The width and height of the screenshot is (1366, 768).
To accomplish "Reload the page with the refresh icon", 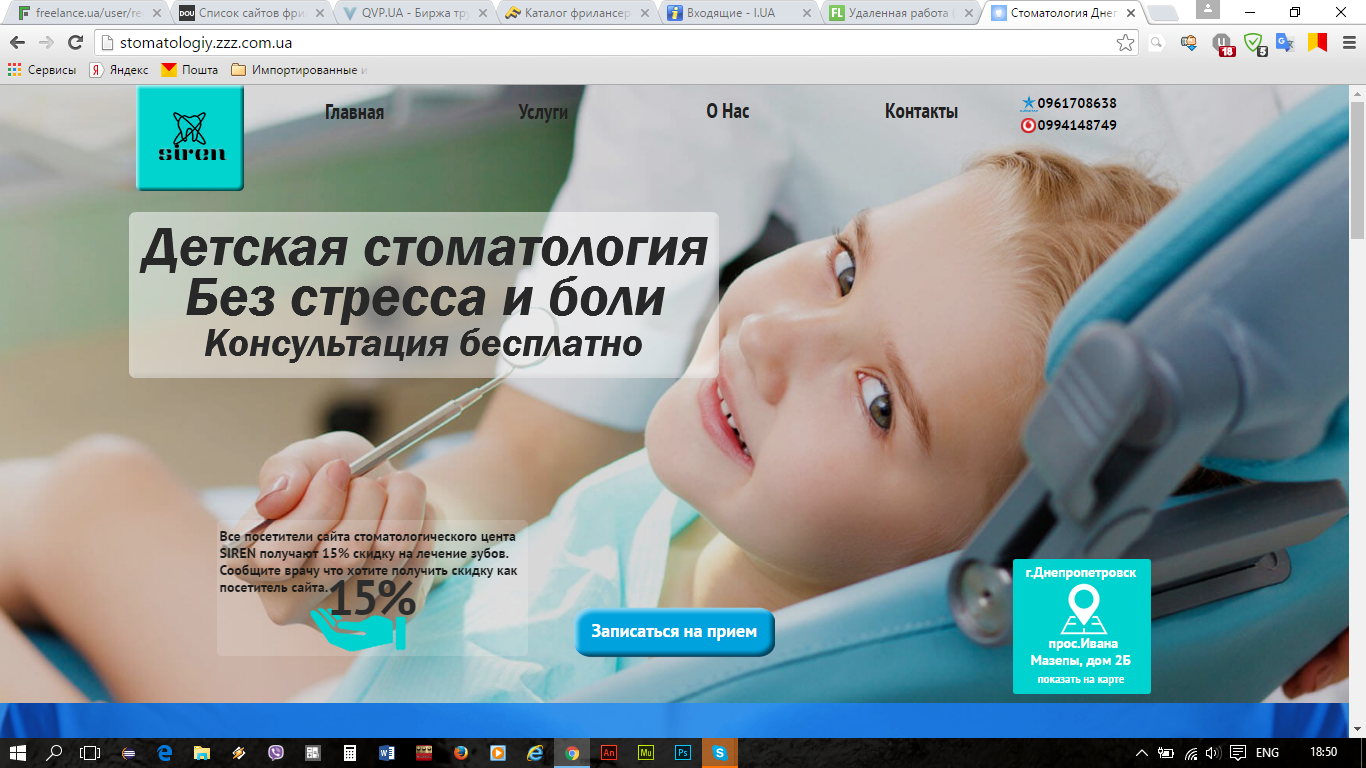I will coord(75,43).
